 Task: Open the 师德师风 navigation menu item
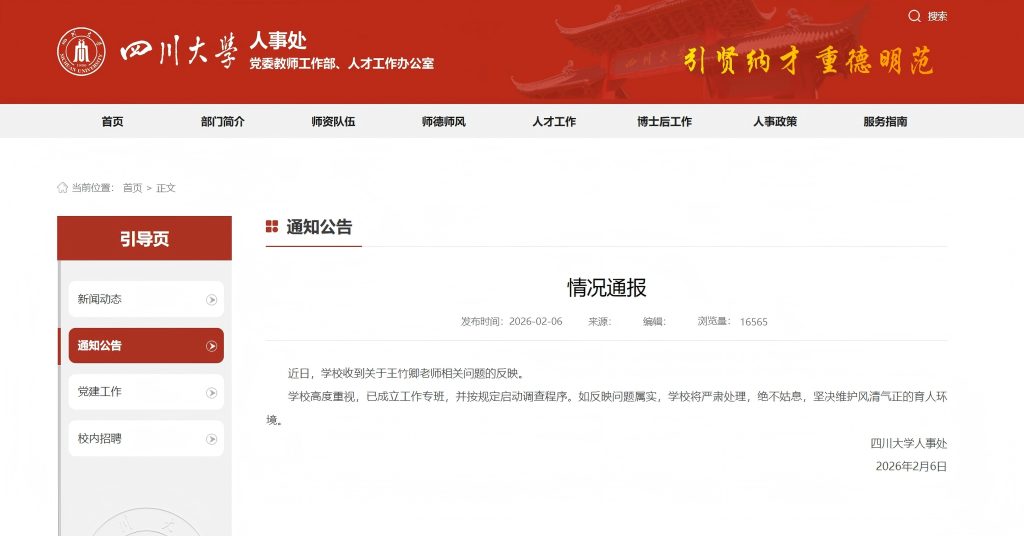(443, 121)
